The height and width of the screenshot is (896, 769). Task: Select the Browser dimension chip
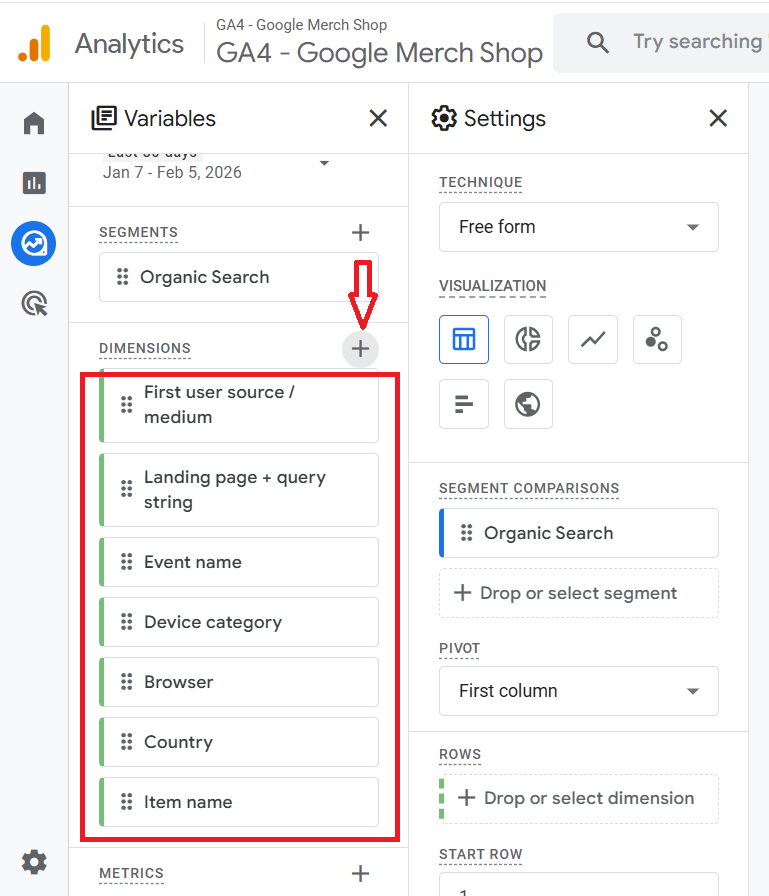[239, 682]
